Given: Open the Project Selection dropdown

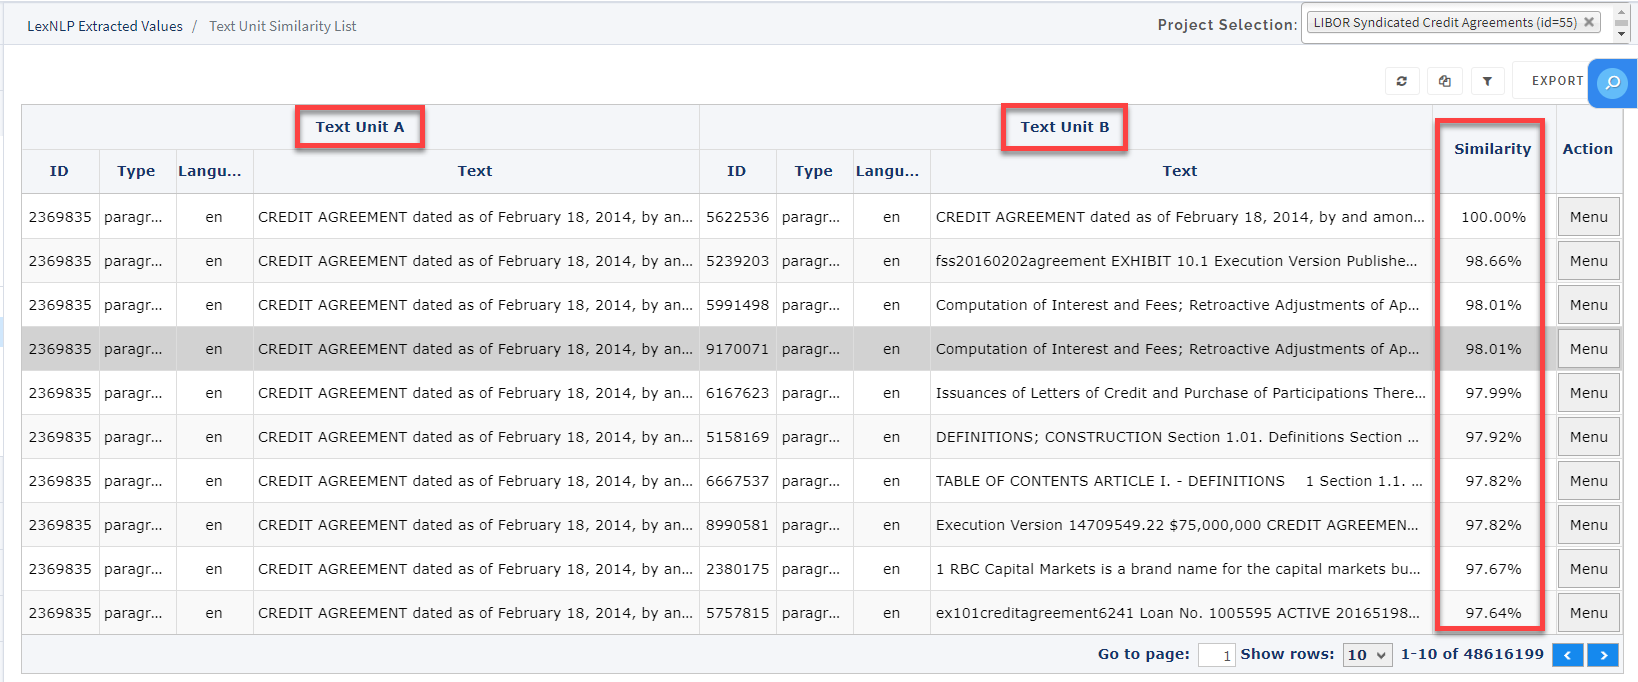Looking at the screenshot, I should click(x=1466, y=23).
